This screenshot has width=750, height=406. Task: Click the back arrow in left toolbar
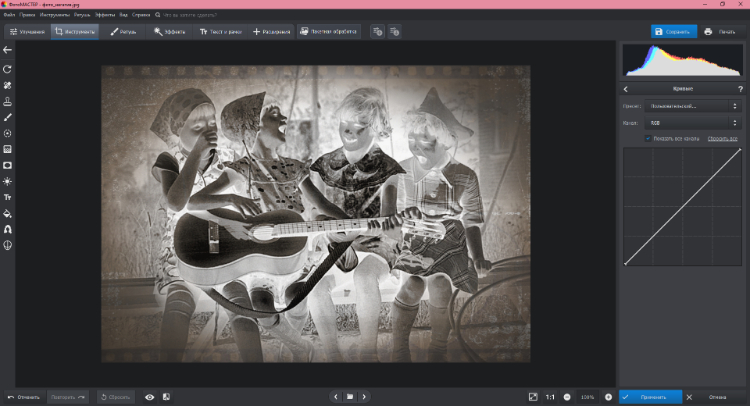[8, 50]
